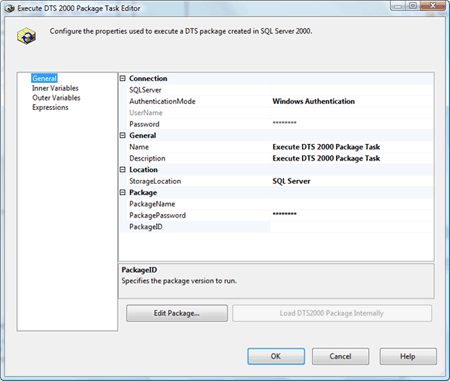Click the PackagePassword value field
The image size is (450, 381).
click(x=352, y=215)
